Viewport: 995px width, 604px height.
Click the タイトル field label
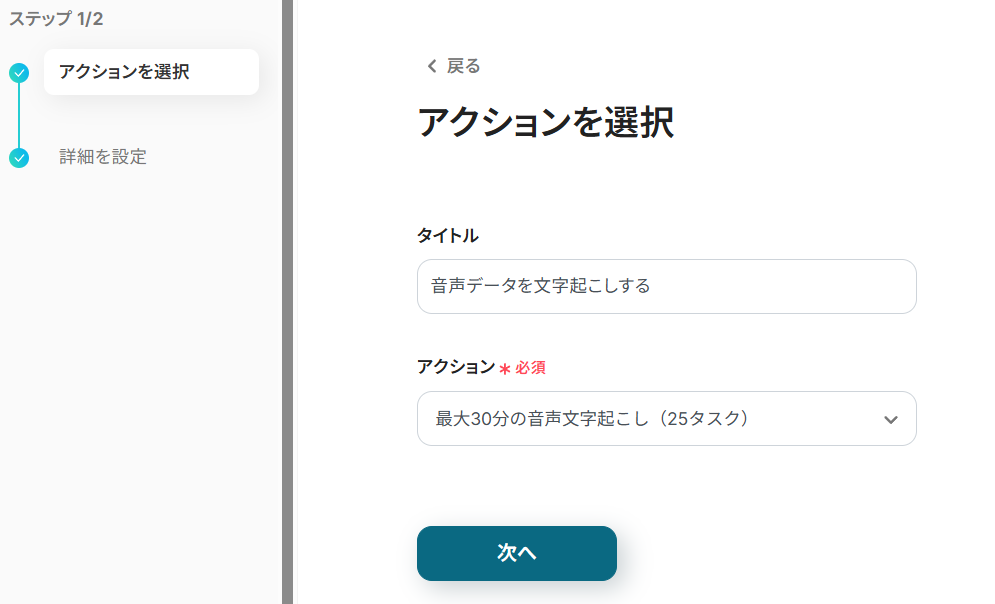click(447, 236)
